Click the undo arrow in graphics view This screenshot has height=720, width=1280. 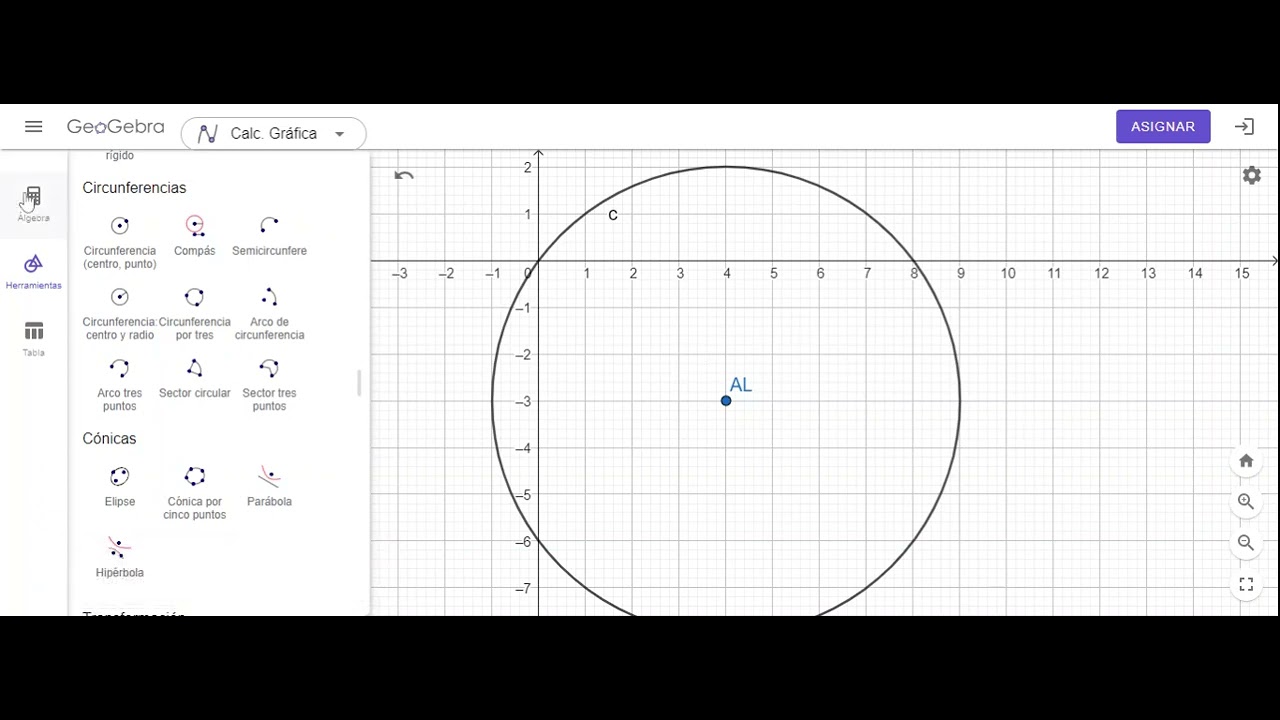tap(403, 175)
